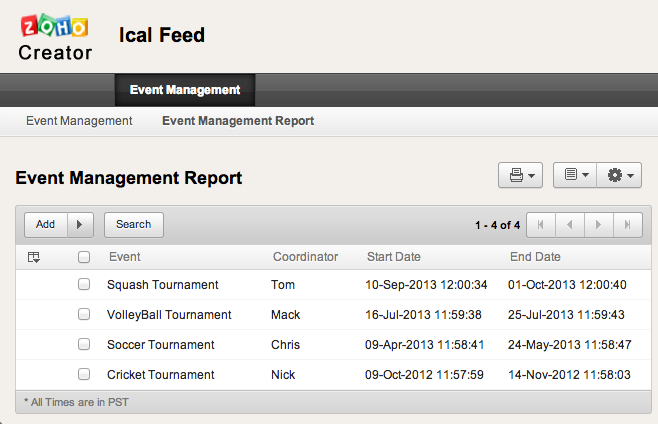The width and height of the screenshot is (658, 424).
Task: Click end date 25-Jul-2013 11:59:43
Action: (x=566, y=315)
